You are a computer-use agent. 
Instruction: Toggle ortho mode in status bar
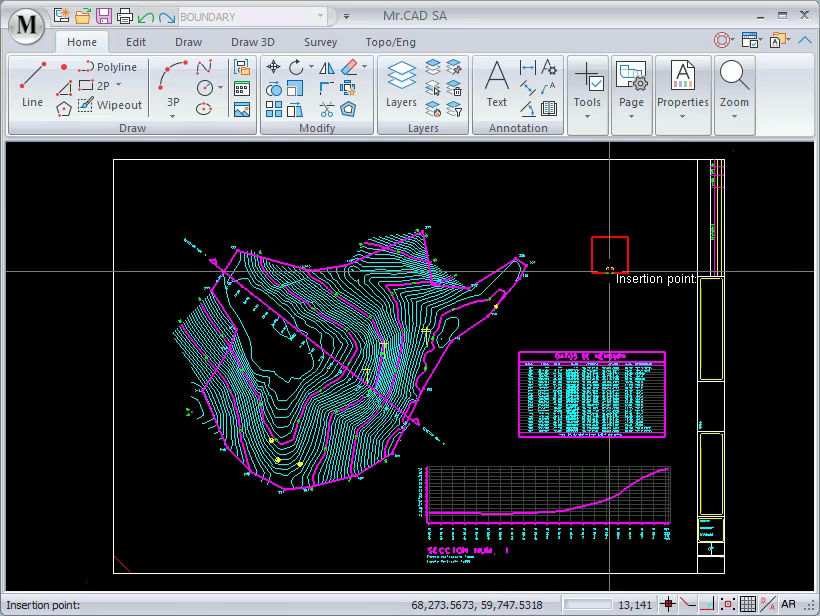707,605
